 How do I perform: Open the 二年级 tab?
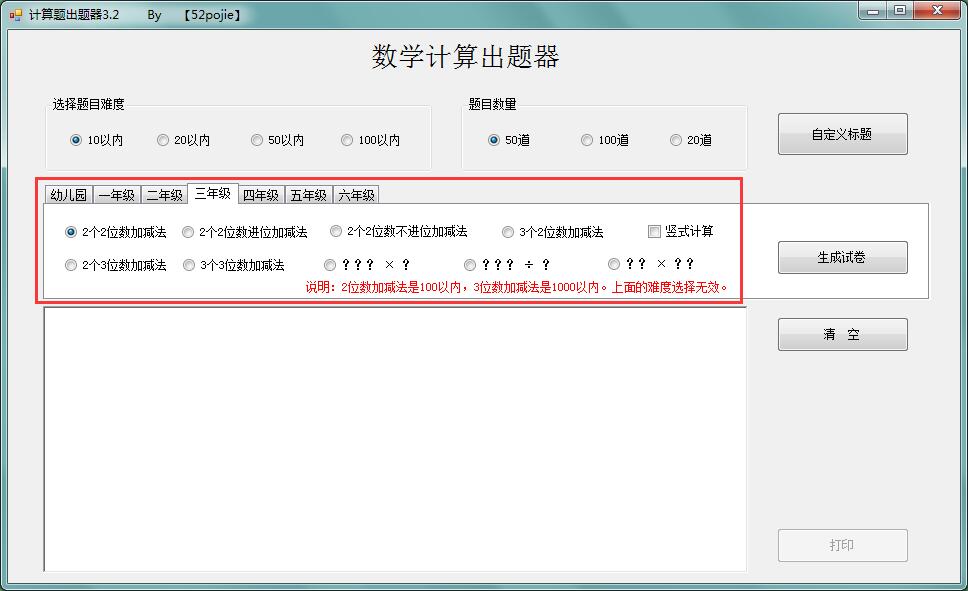(x=164, y=195)
